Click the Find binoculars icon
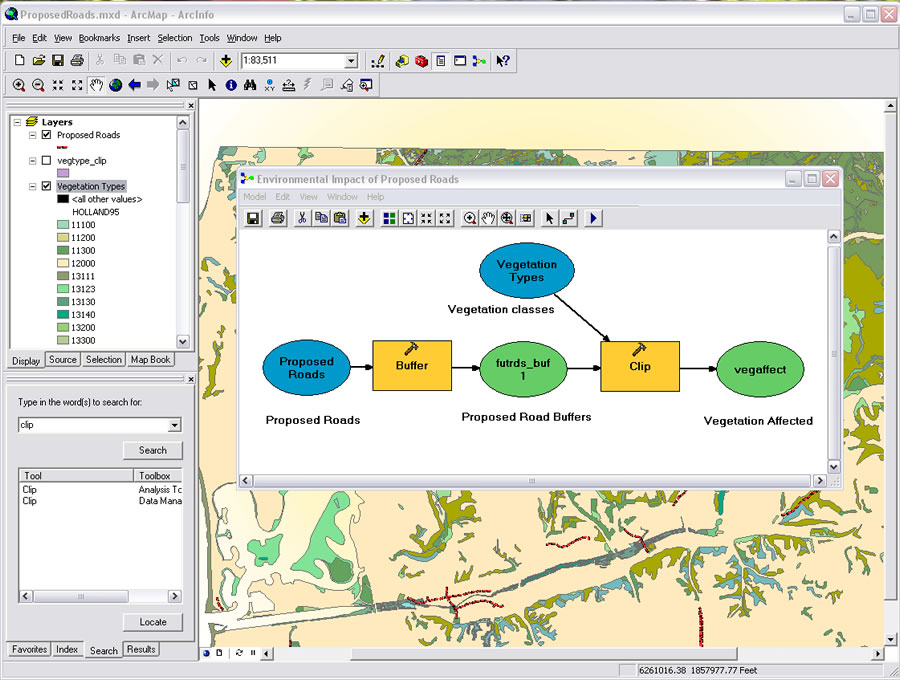This screenshot has width=900, height=680. pyautogui.click(x=250, y=86)
